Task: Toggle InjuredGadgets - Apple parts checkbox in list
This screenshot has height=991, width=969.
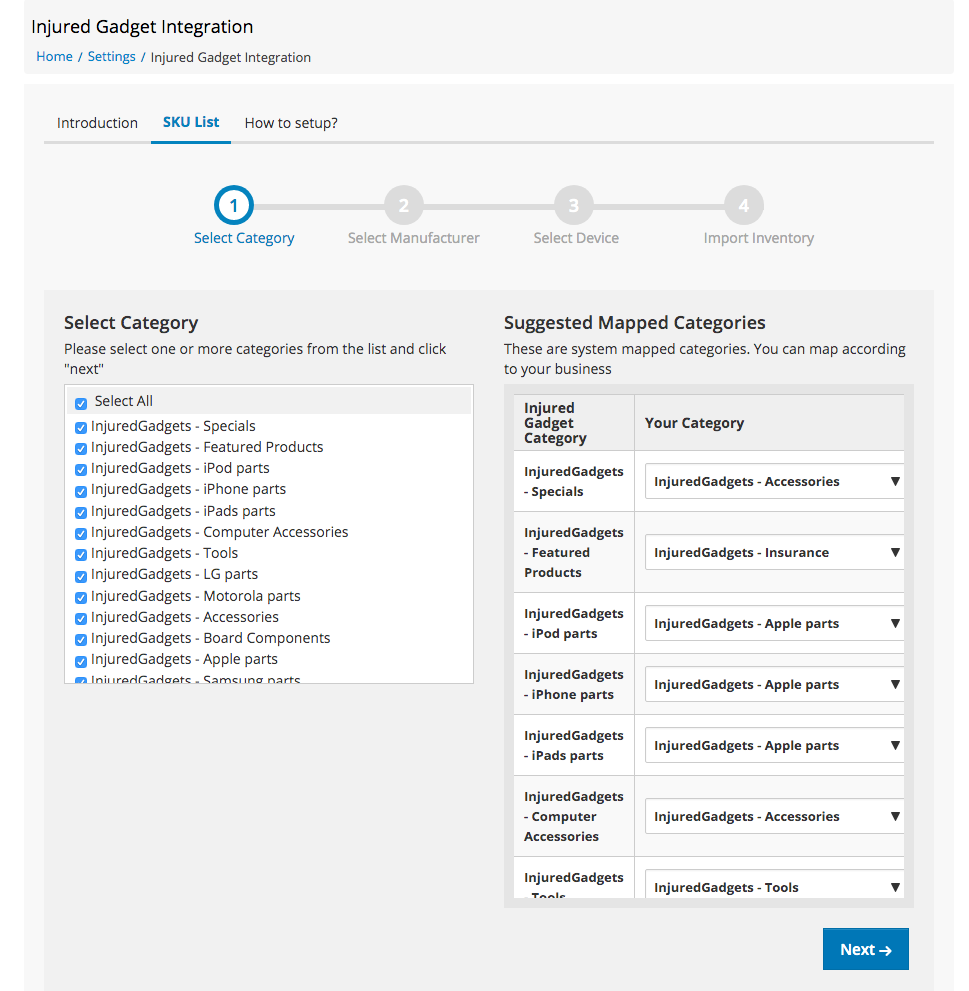Action: coord(81,661)
